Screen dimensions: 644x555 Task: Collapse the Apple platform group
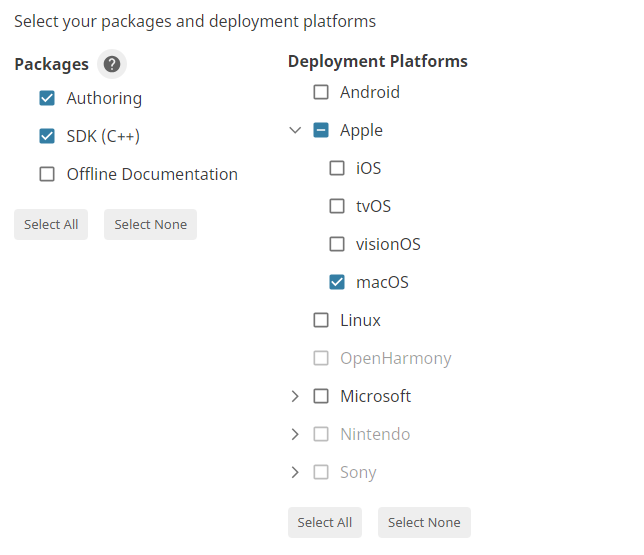coord(295,130)
